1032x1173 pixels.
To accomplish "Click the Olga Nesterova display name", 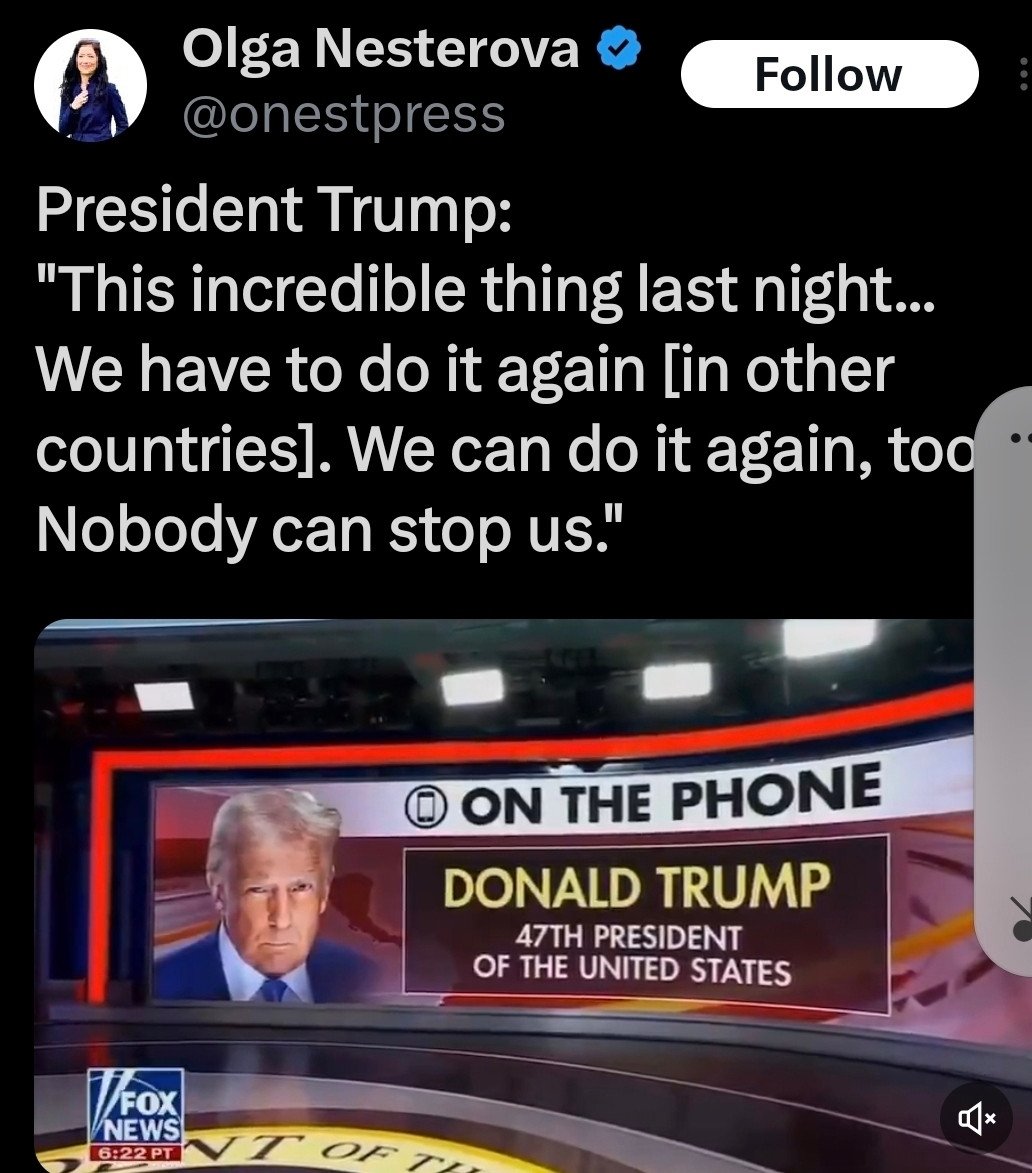I will click(x=381, y=49).
